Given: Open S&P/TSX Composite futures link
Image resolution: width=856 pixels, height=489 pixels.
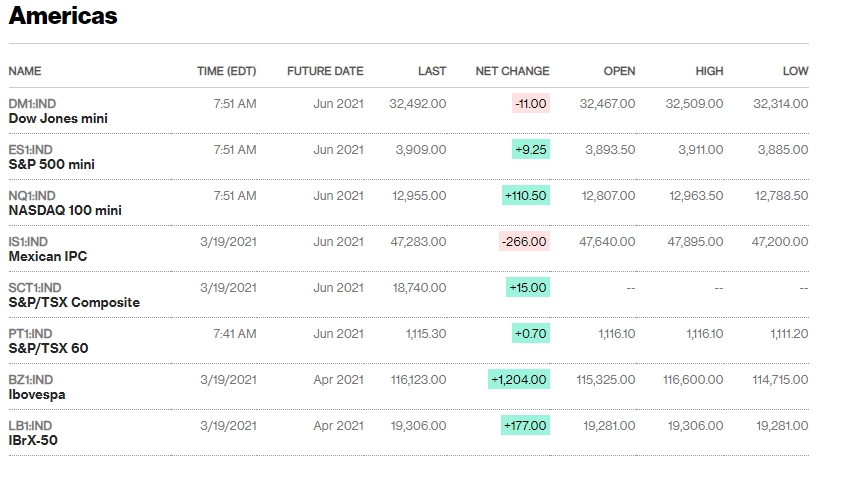Looking at the screenshot, I should click(74, 302).
